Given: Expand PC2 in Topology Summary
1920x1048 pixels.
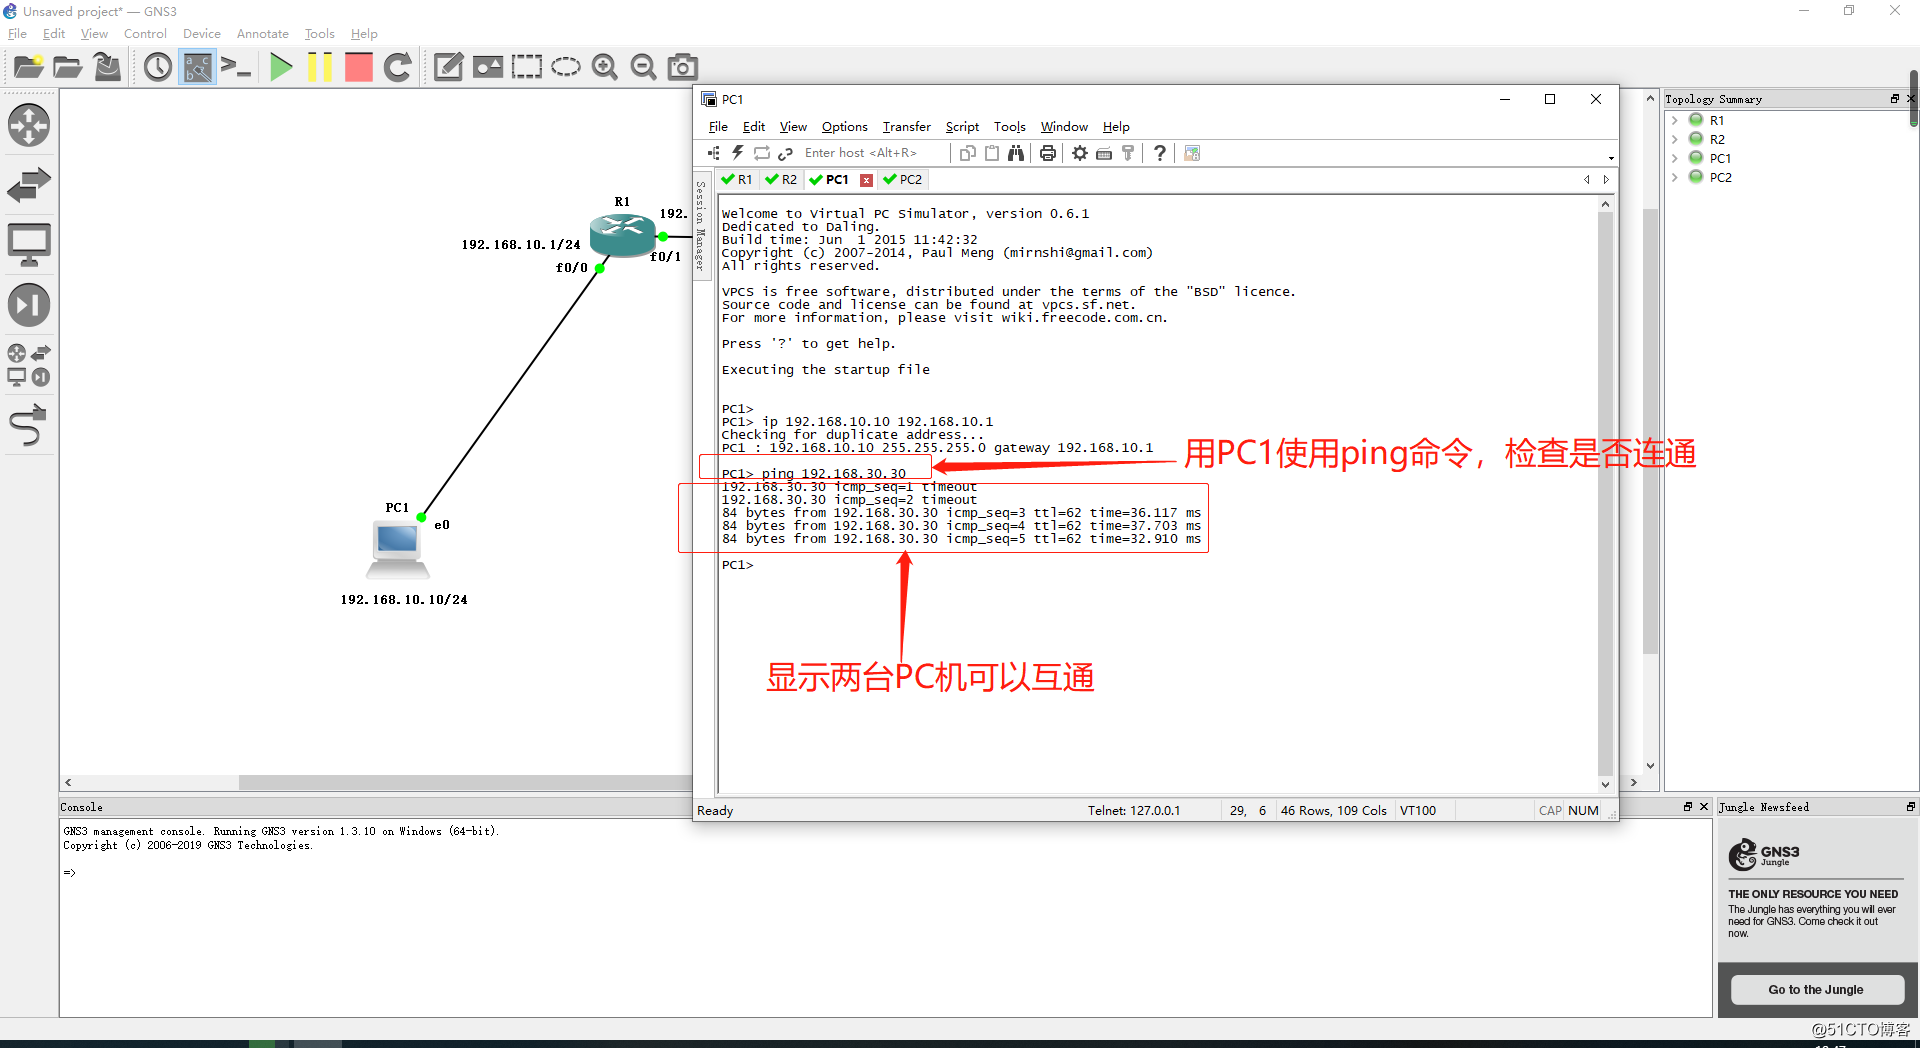Looking at the screenshot, I should [x=1675, y=177].
